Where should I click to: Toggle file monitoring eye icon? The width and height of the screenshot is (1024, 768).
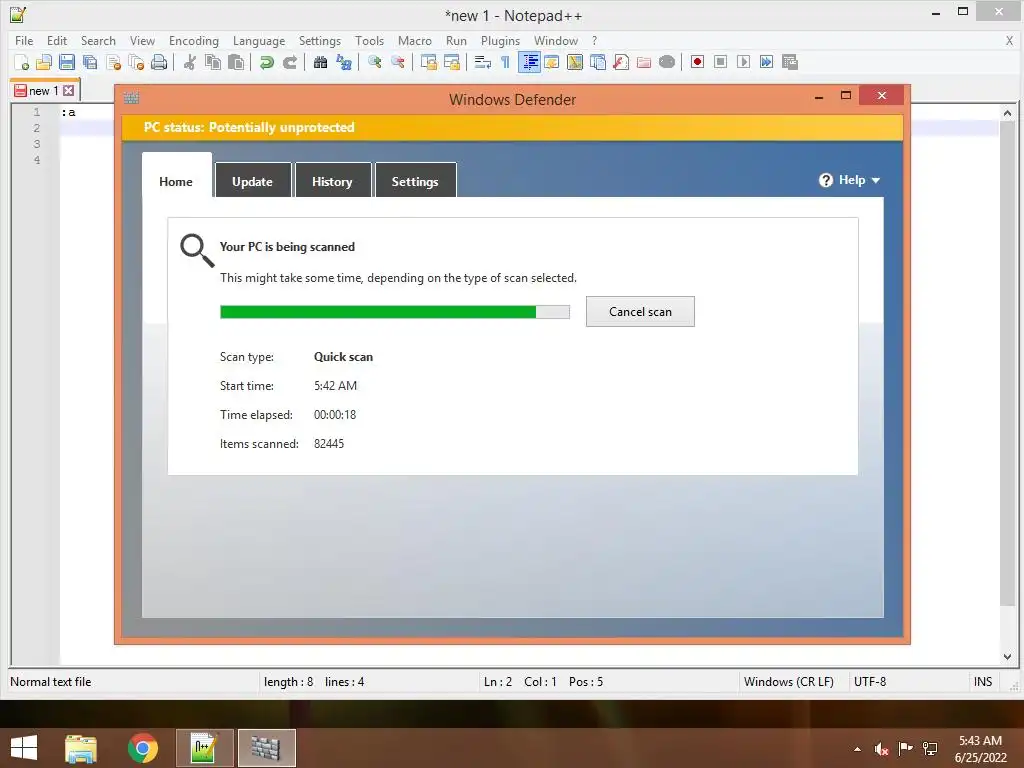click(x=667, y=62)
